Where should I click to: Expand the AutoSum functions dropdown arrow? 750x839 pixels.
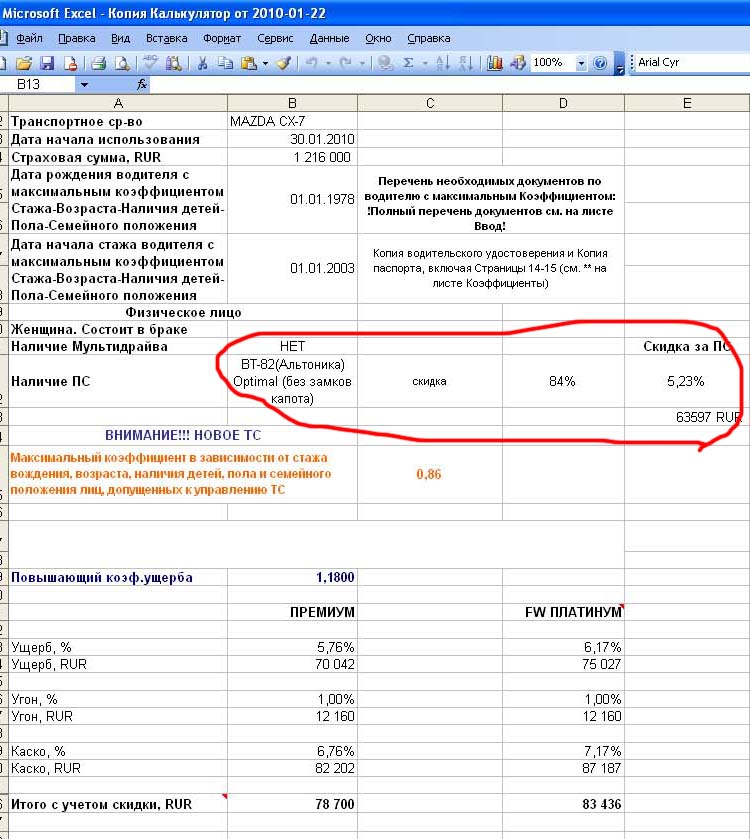point(425,64)
